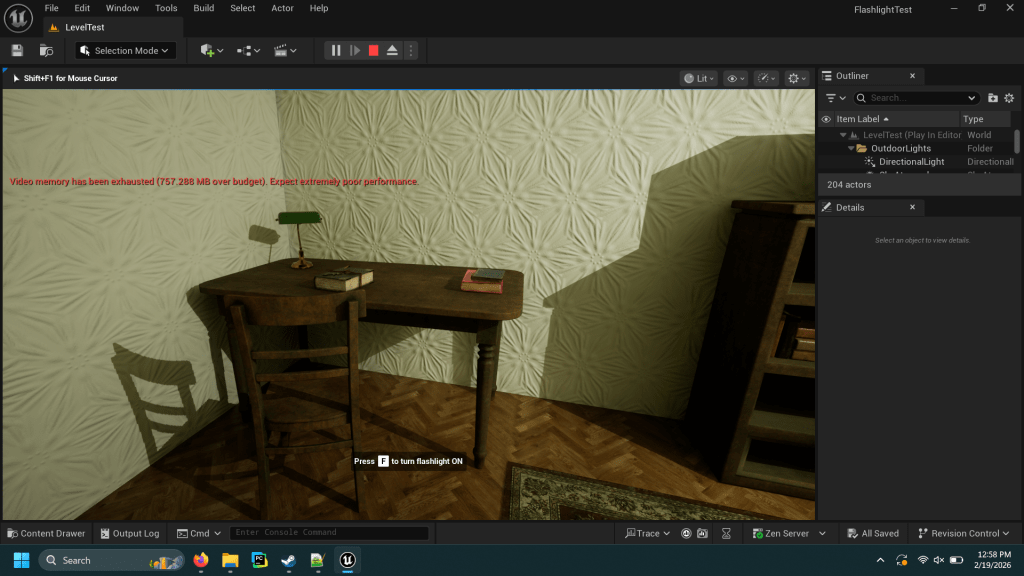Click the Save current level icon
1024x576 pixels.
(x=17, y=50)
